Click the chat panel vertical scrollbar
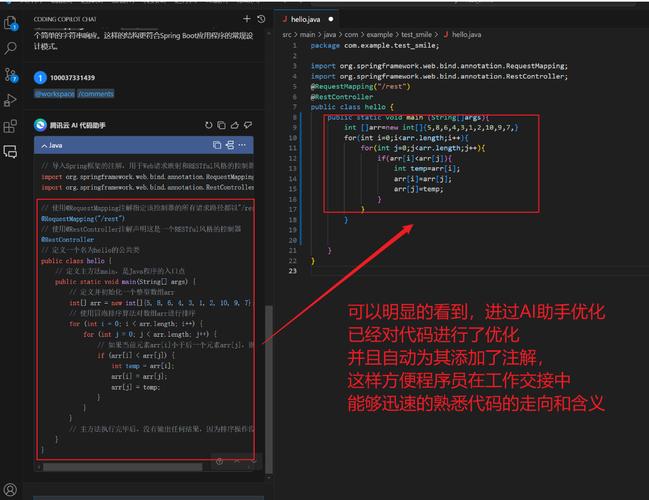The width and height of the screenshot is (649, 500). point(269,389)
